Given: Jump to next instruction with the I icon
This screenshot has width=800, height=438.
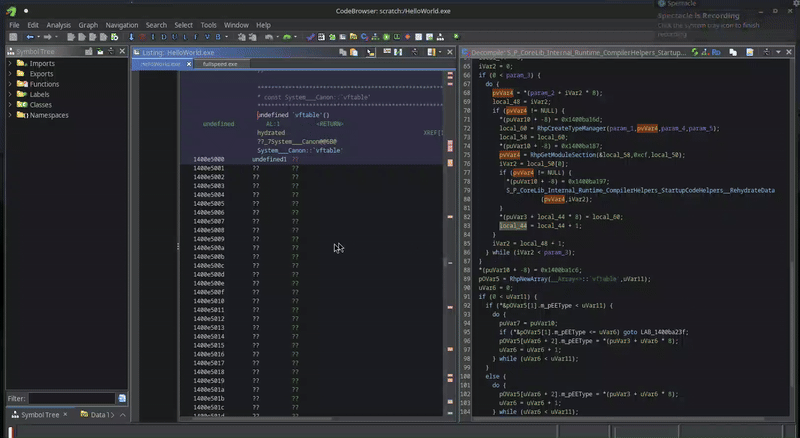Looking at the screenshot, I should (x=153, y=37).
